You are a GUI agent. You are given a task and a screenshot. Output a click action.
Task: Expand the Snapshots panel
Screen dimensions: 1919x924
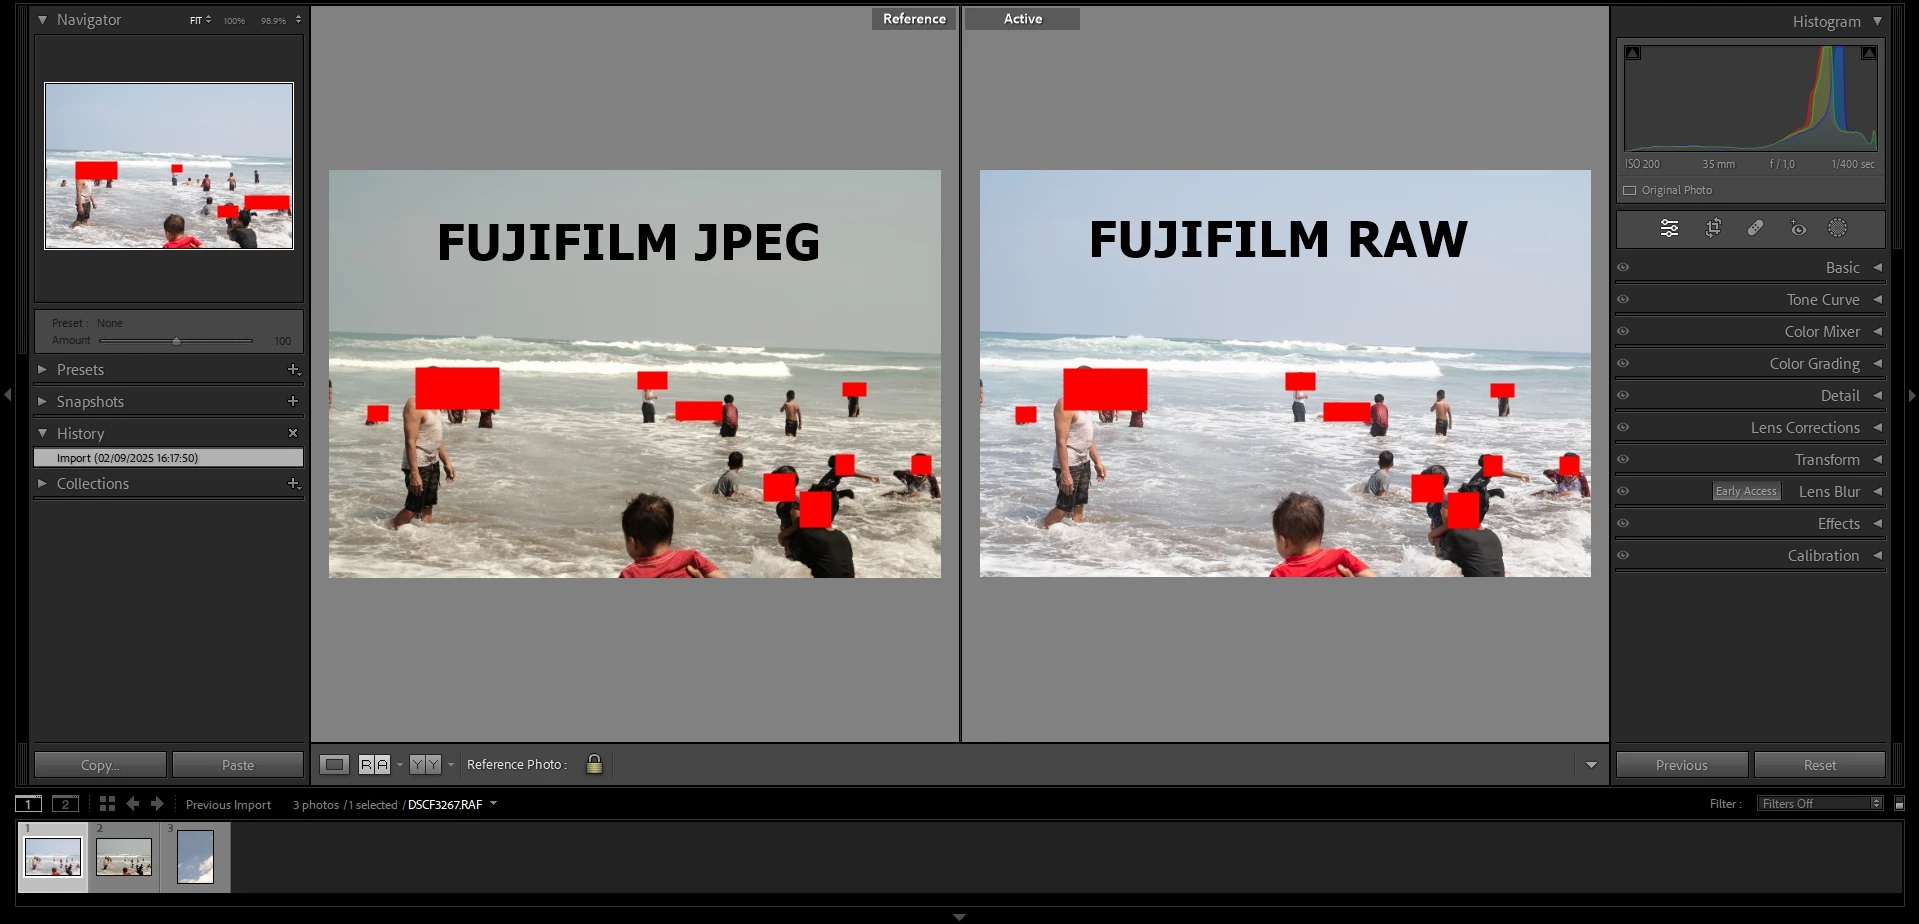[x=42, y=402]
